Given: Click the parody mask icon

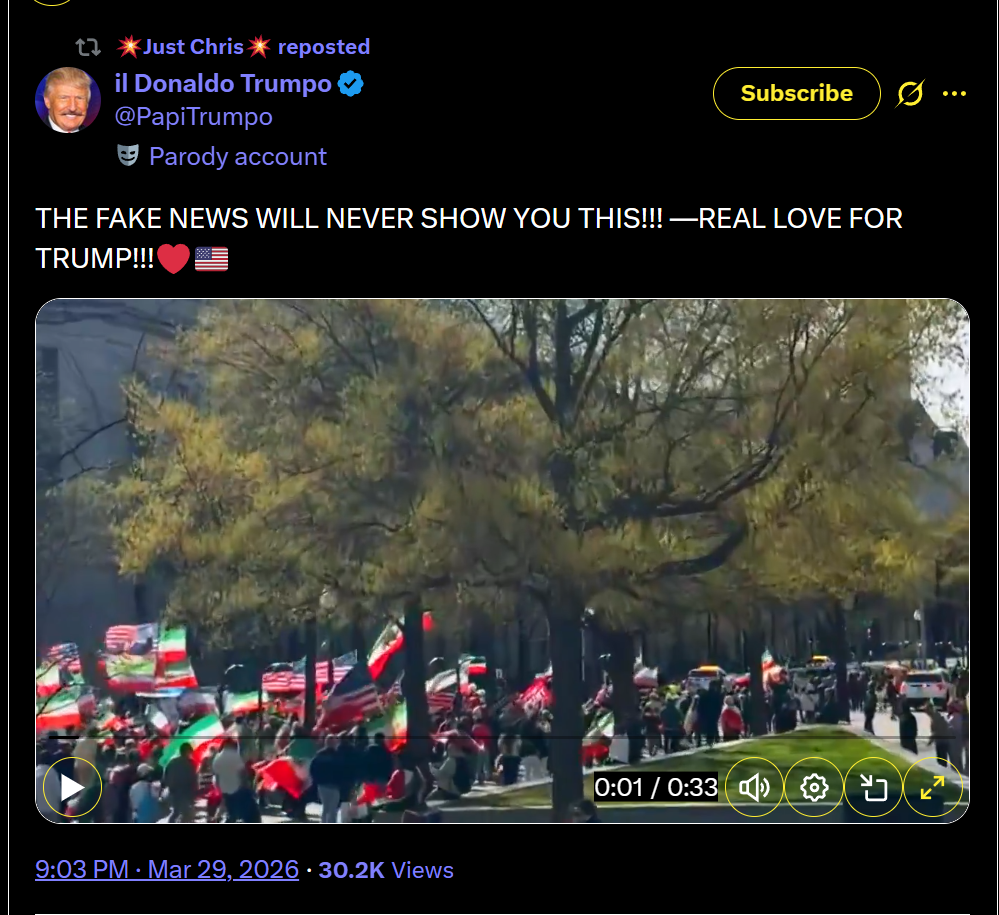Looking at the screenshot, I should pyautogui.click(x=128, y=155).
